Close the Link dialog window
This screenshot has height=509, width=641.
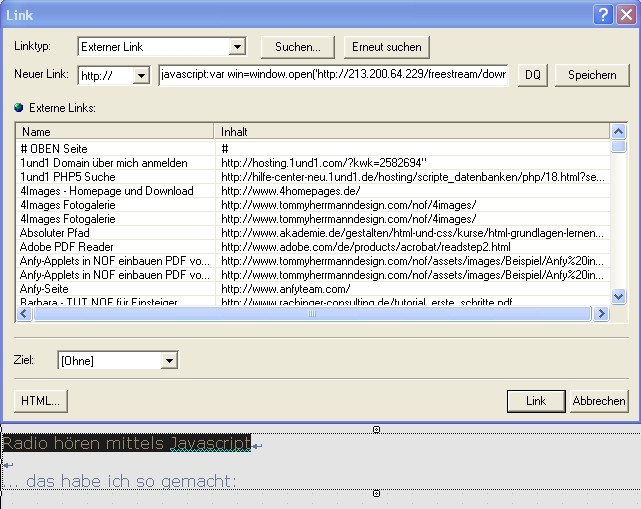pyautogui.click(x=625, y=14)
